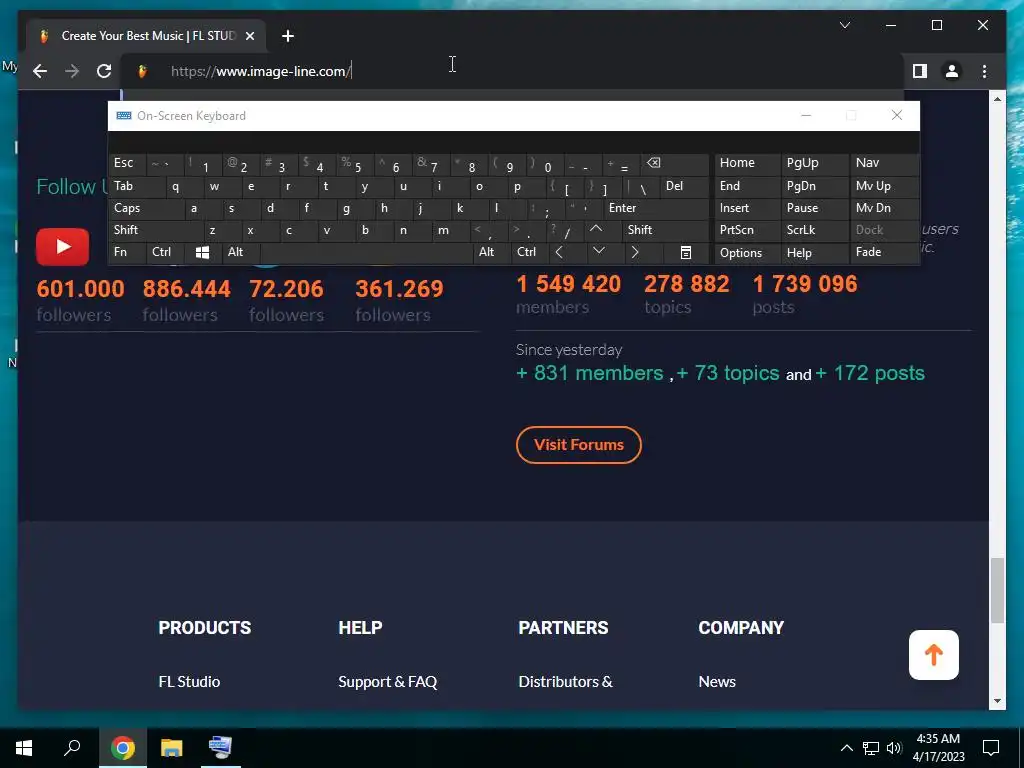The height and width of the screenshot is (768, 1024).
Task: Minimize the On-Screen Keyboard window
Action: point(806,116)
